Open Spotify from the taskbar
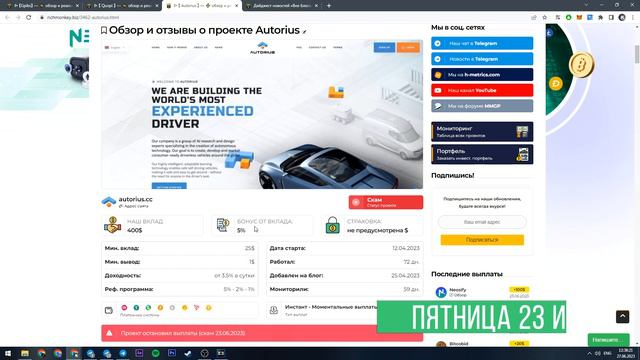 pyautogui.click(x=156, y=353)
